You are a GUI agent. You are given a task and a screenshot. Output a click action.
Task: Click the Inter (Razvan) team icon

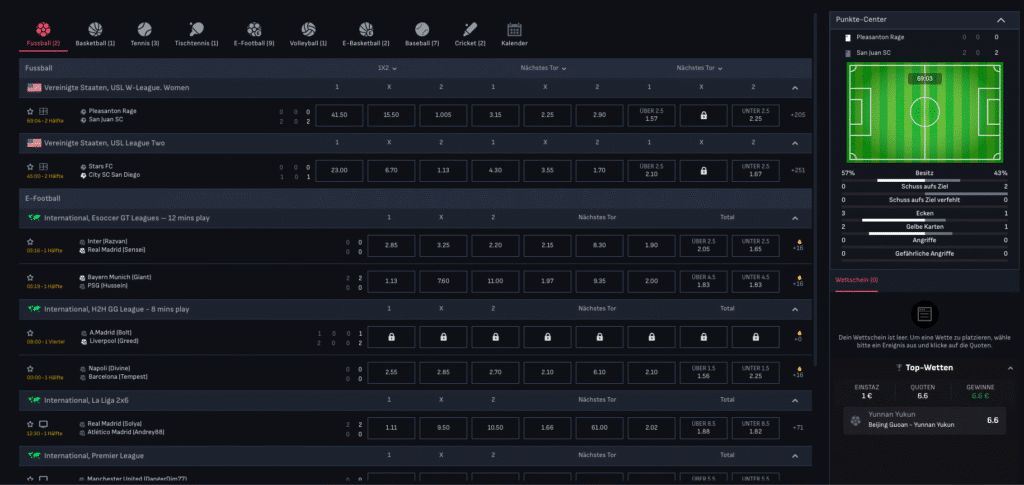pyautogui.click(x=83, y=242)
